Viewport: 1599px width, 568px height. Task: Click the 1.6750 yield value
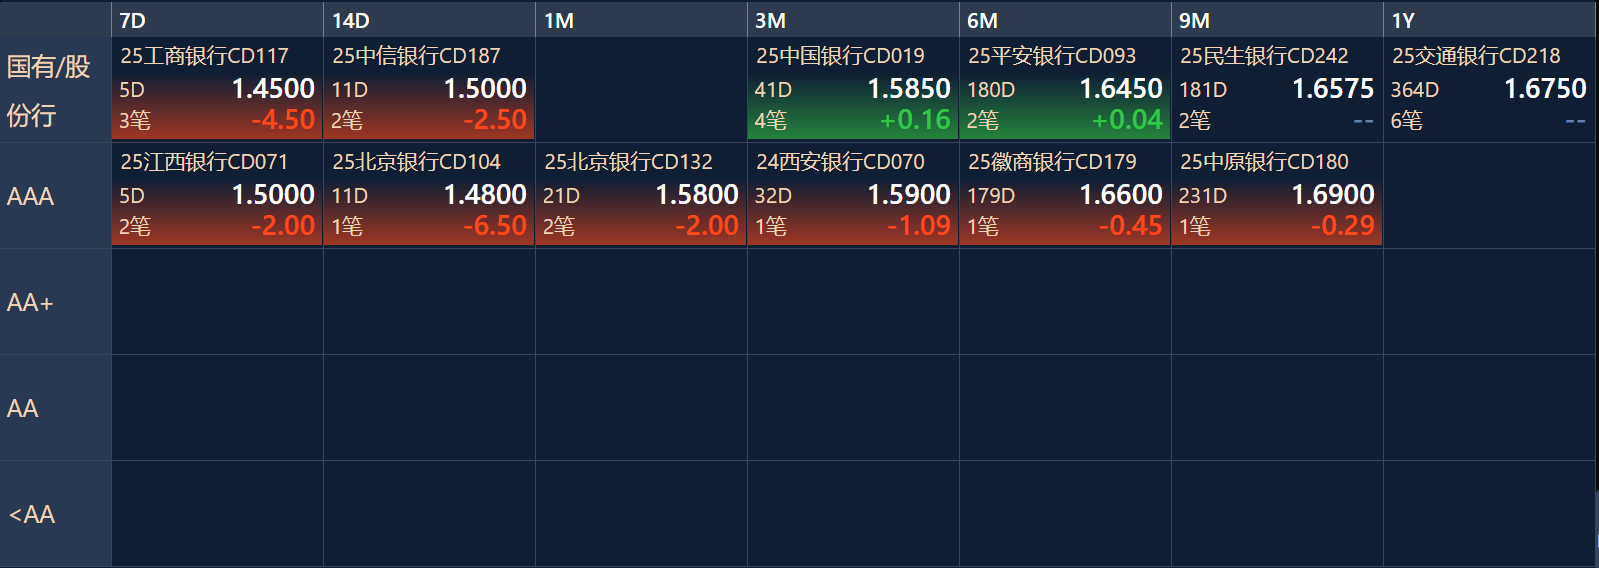pos(1545,89)
